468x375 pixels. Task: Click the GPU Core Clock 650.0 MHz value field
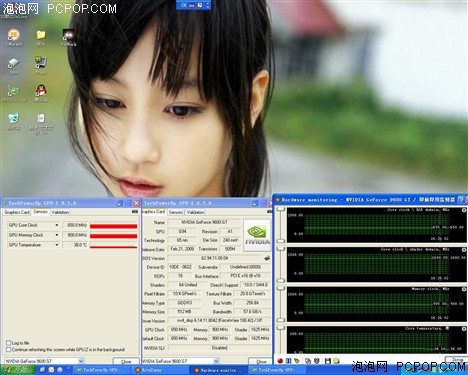75,225
